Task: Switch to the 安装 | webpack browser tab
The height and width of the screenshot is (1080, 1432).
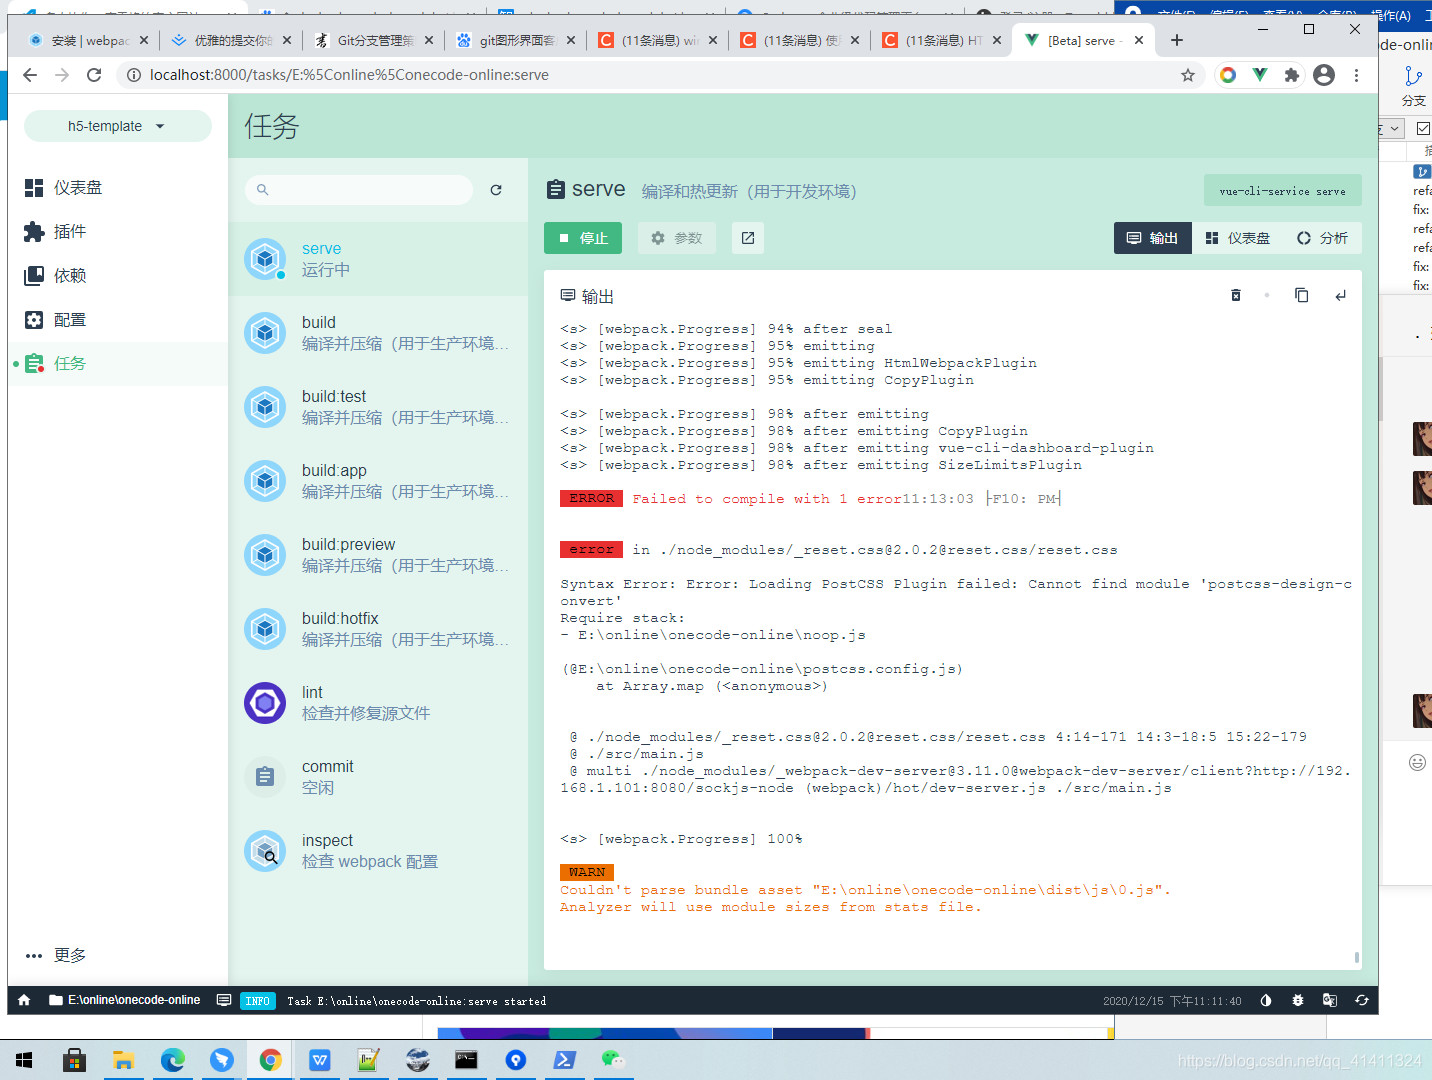Action: [88, 40]
